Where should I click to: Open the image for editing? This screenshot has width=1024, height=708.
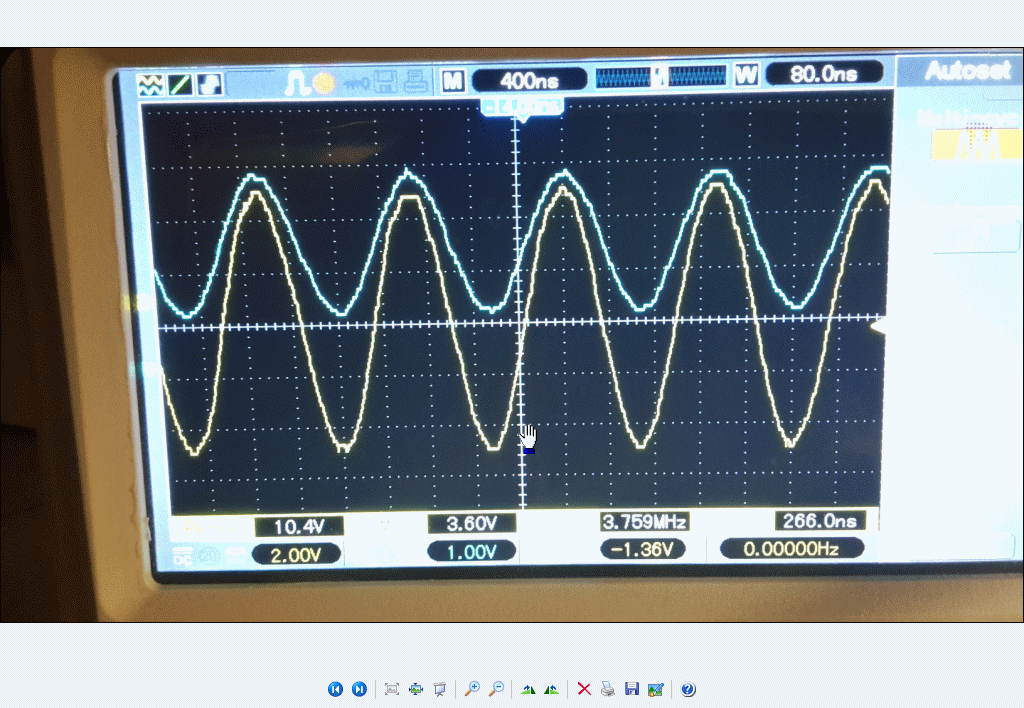(655, 689)
